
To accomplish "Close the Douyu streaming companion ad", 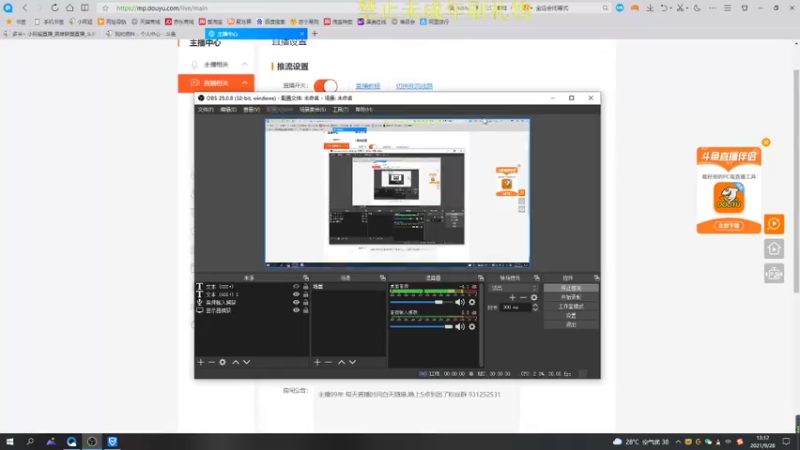I will point(766,142).
